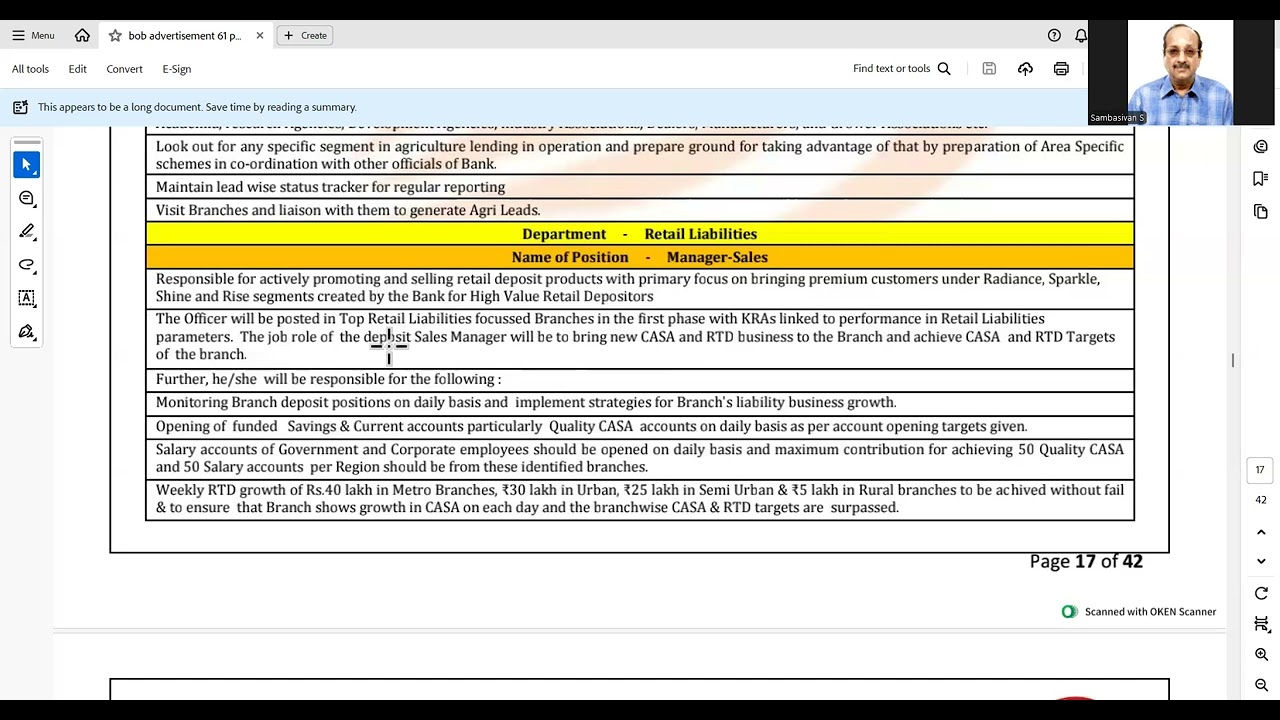1280x720 pixels.
Task: Click 'Responsible for actively promoting' row
Action: (x=640, y=288)
